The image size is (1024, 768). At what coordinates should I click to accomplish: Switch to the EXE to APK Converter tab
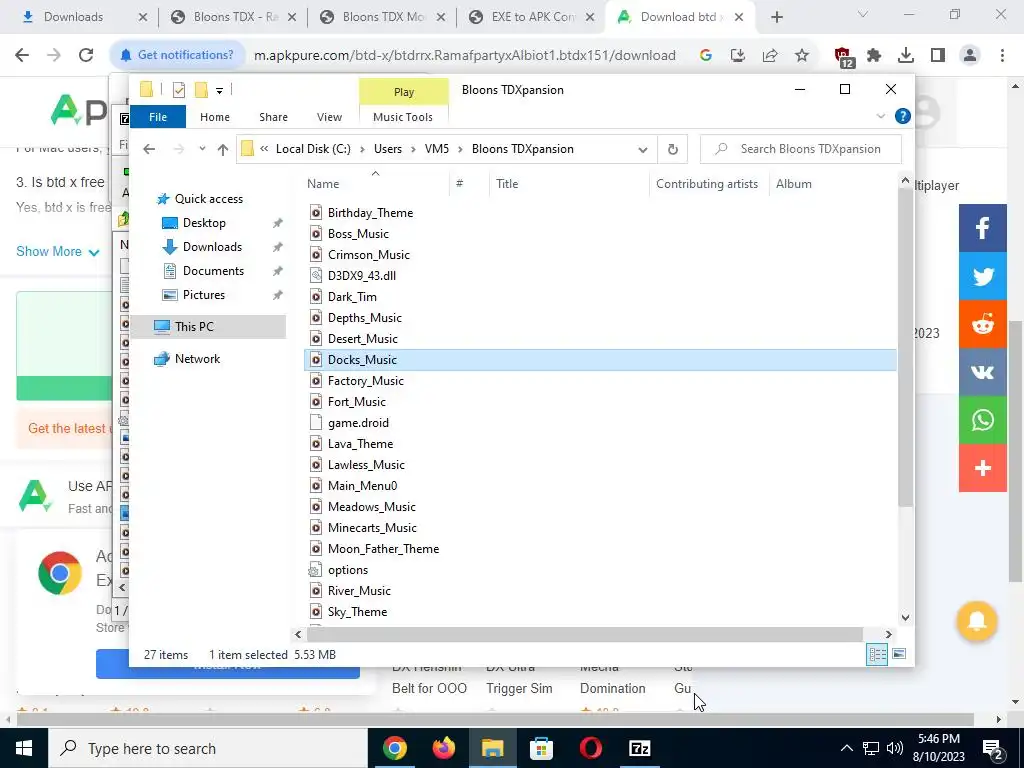(534, 17)
